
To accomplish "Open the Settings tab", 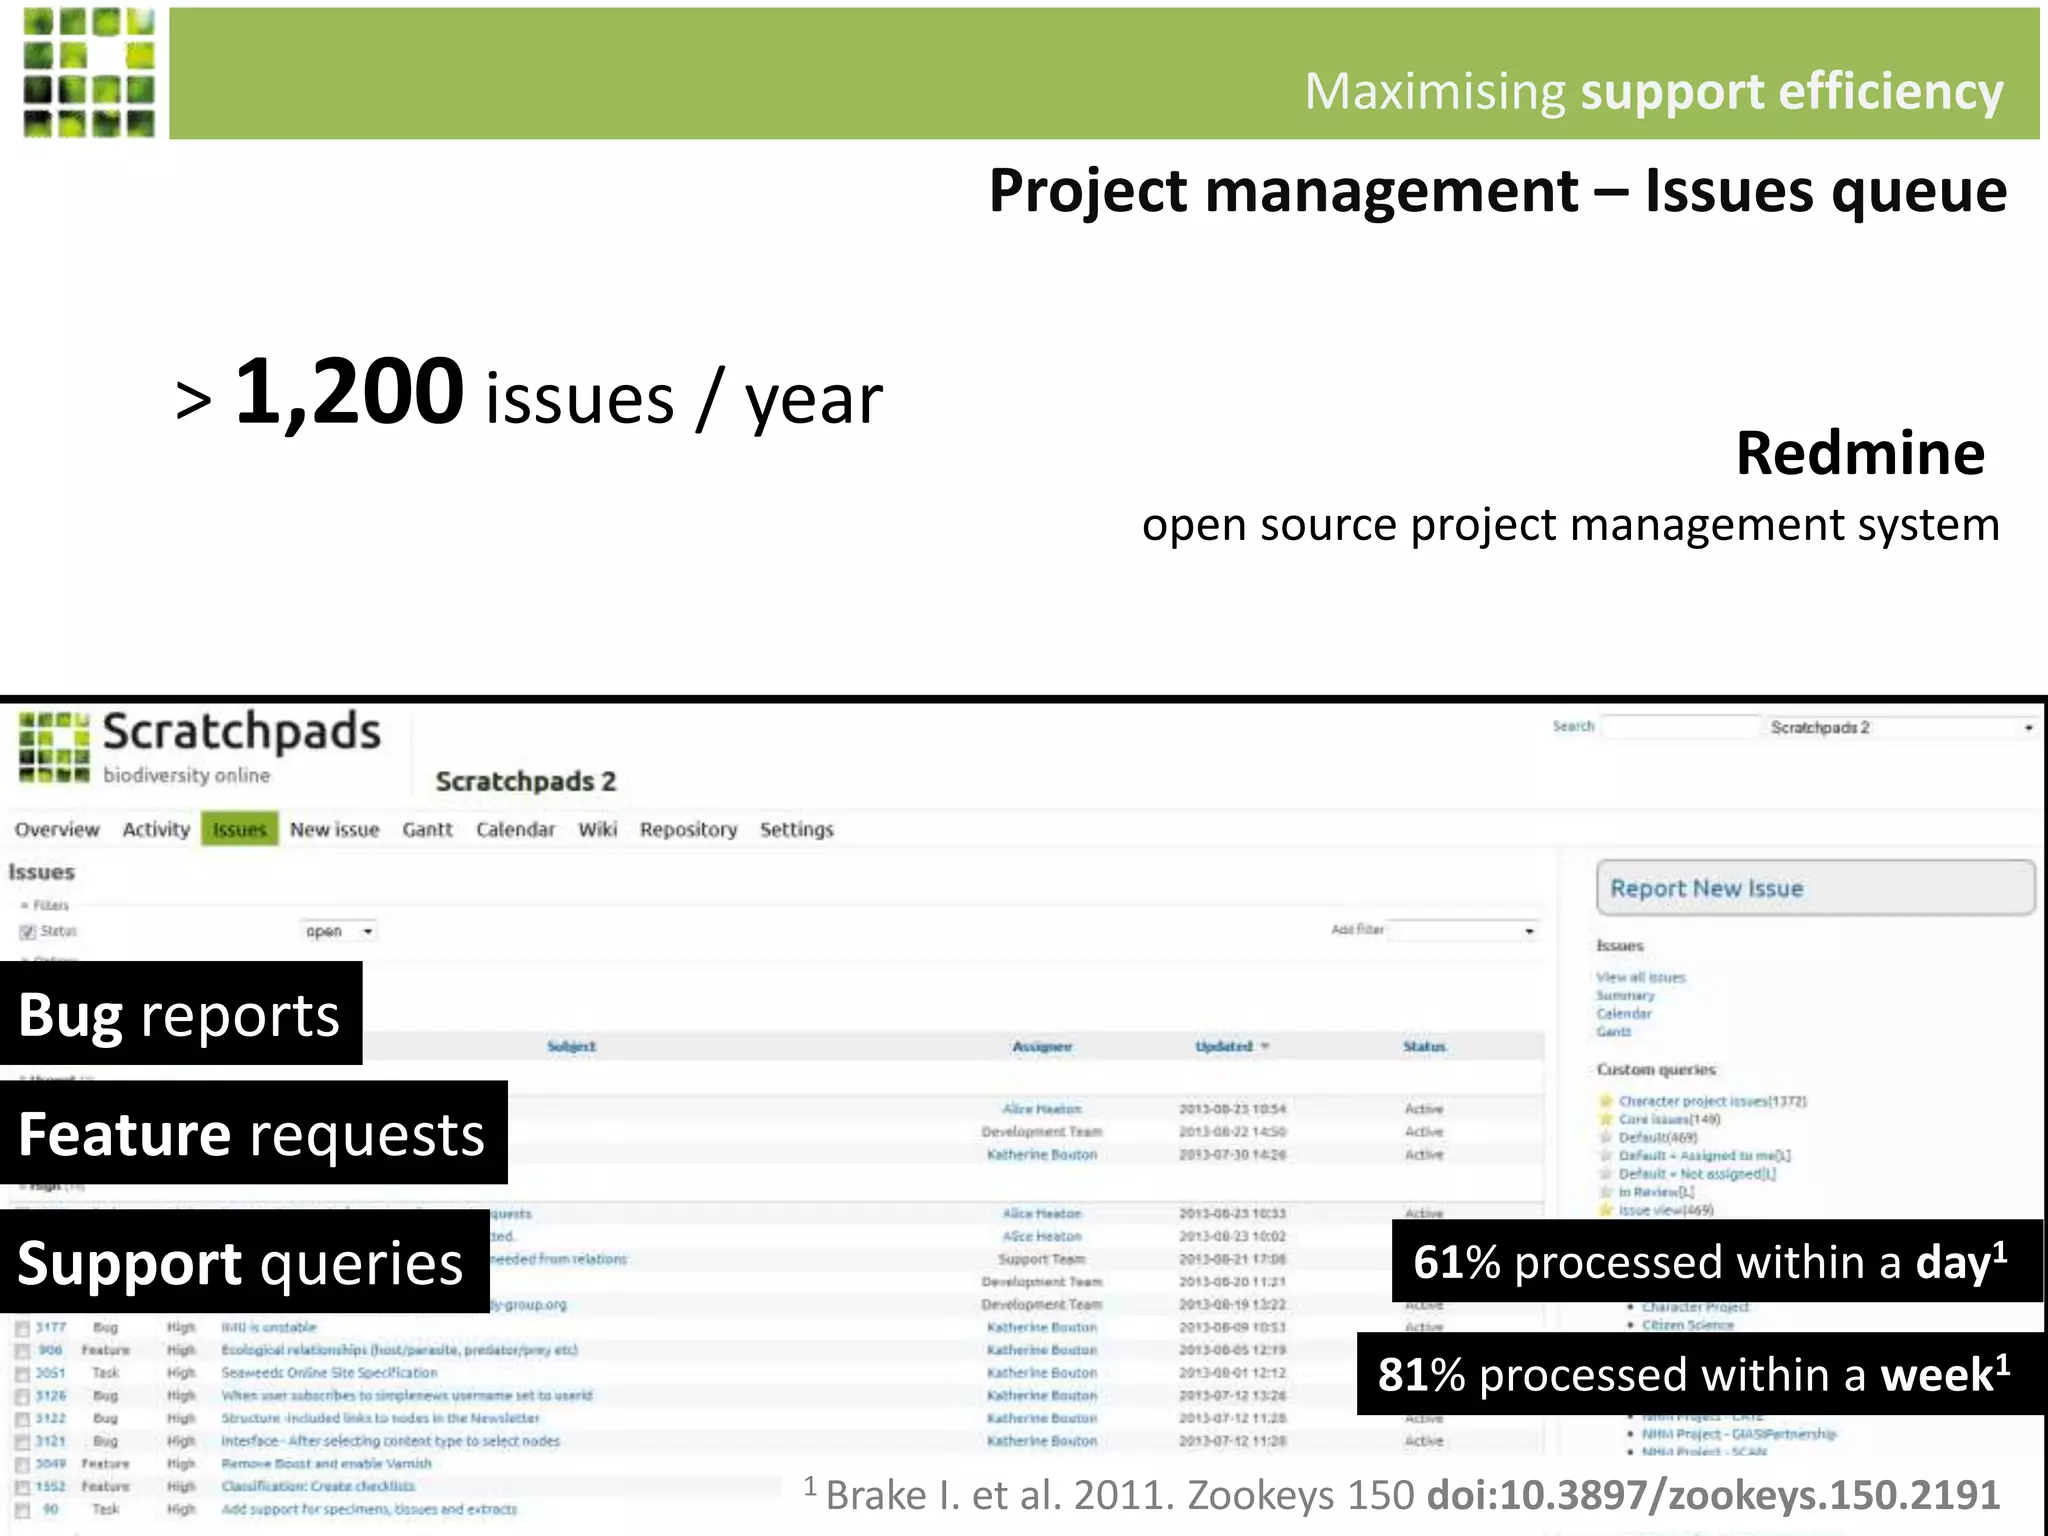I will [x=797, y=829].
